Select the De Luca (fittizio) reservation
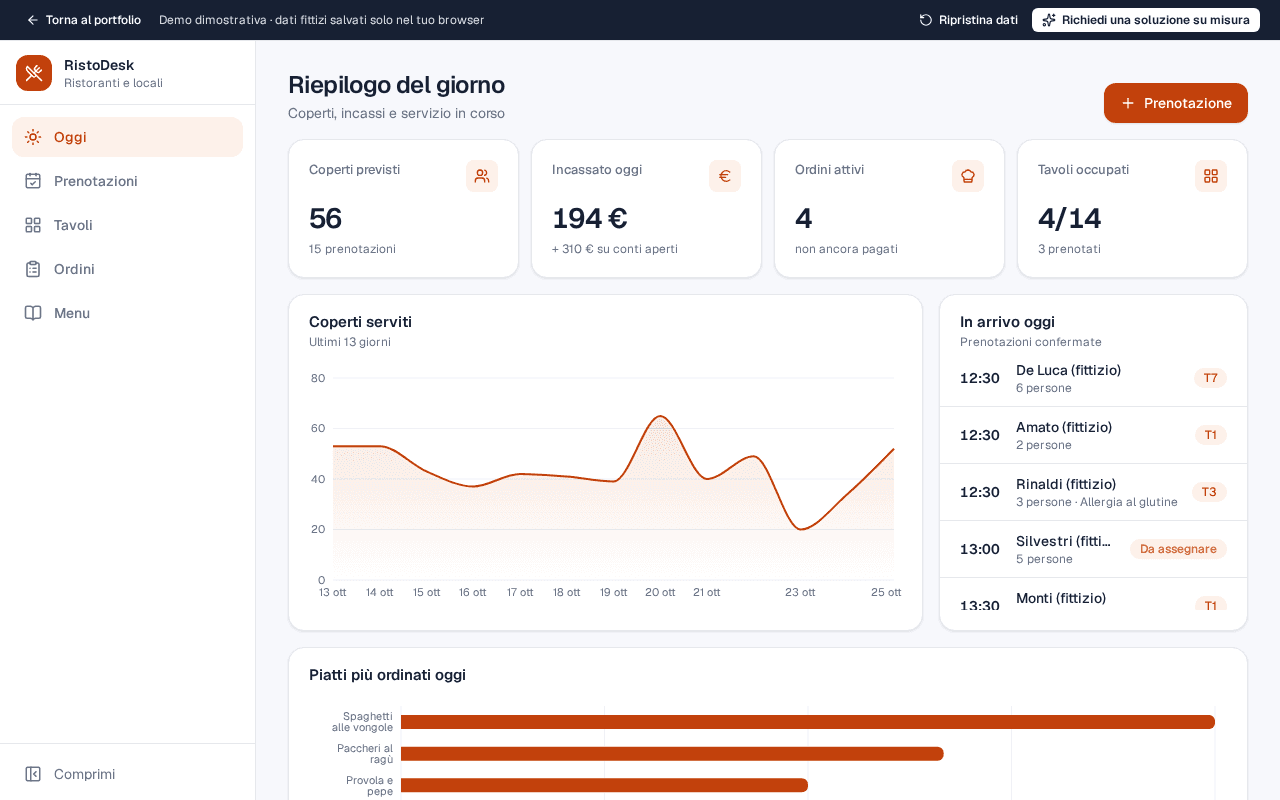The height and width of the screenshot is (800, 1280). [1093, 378]
